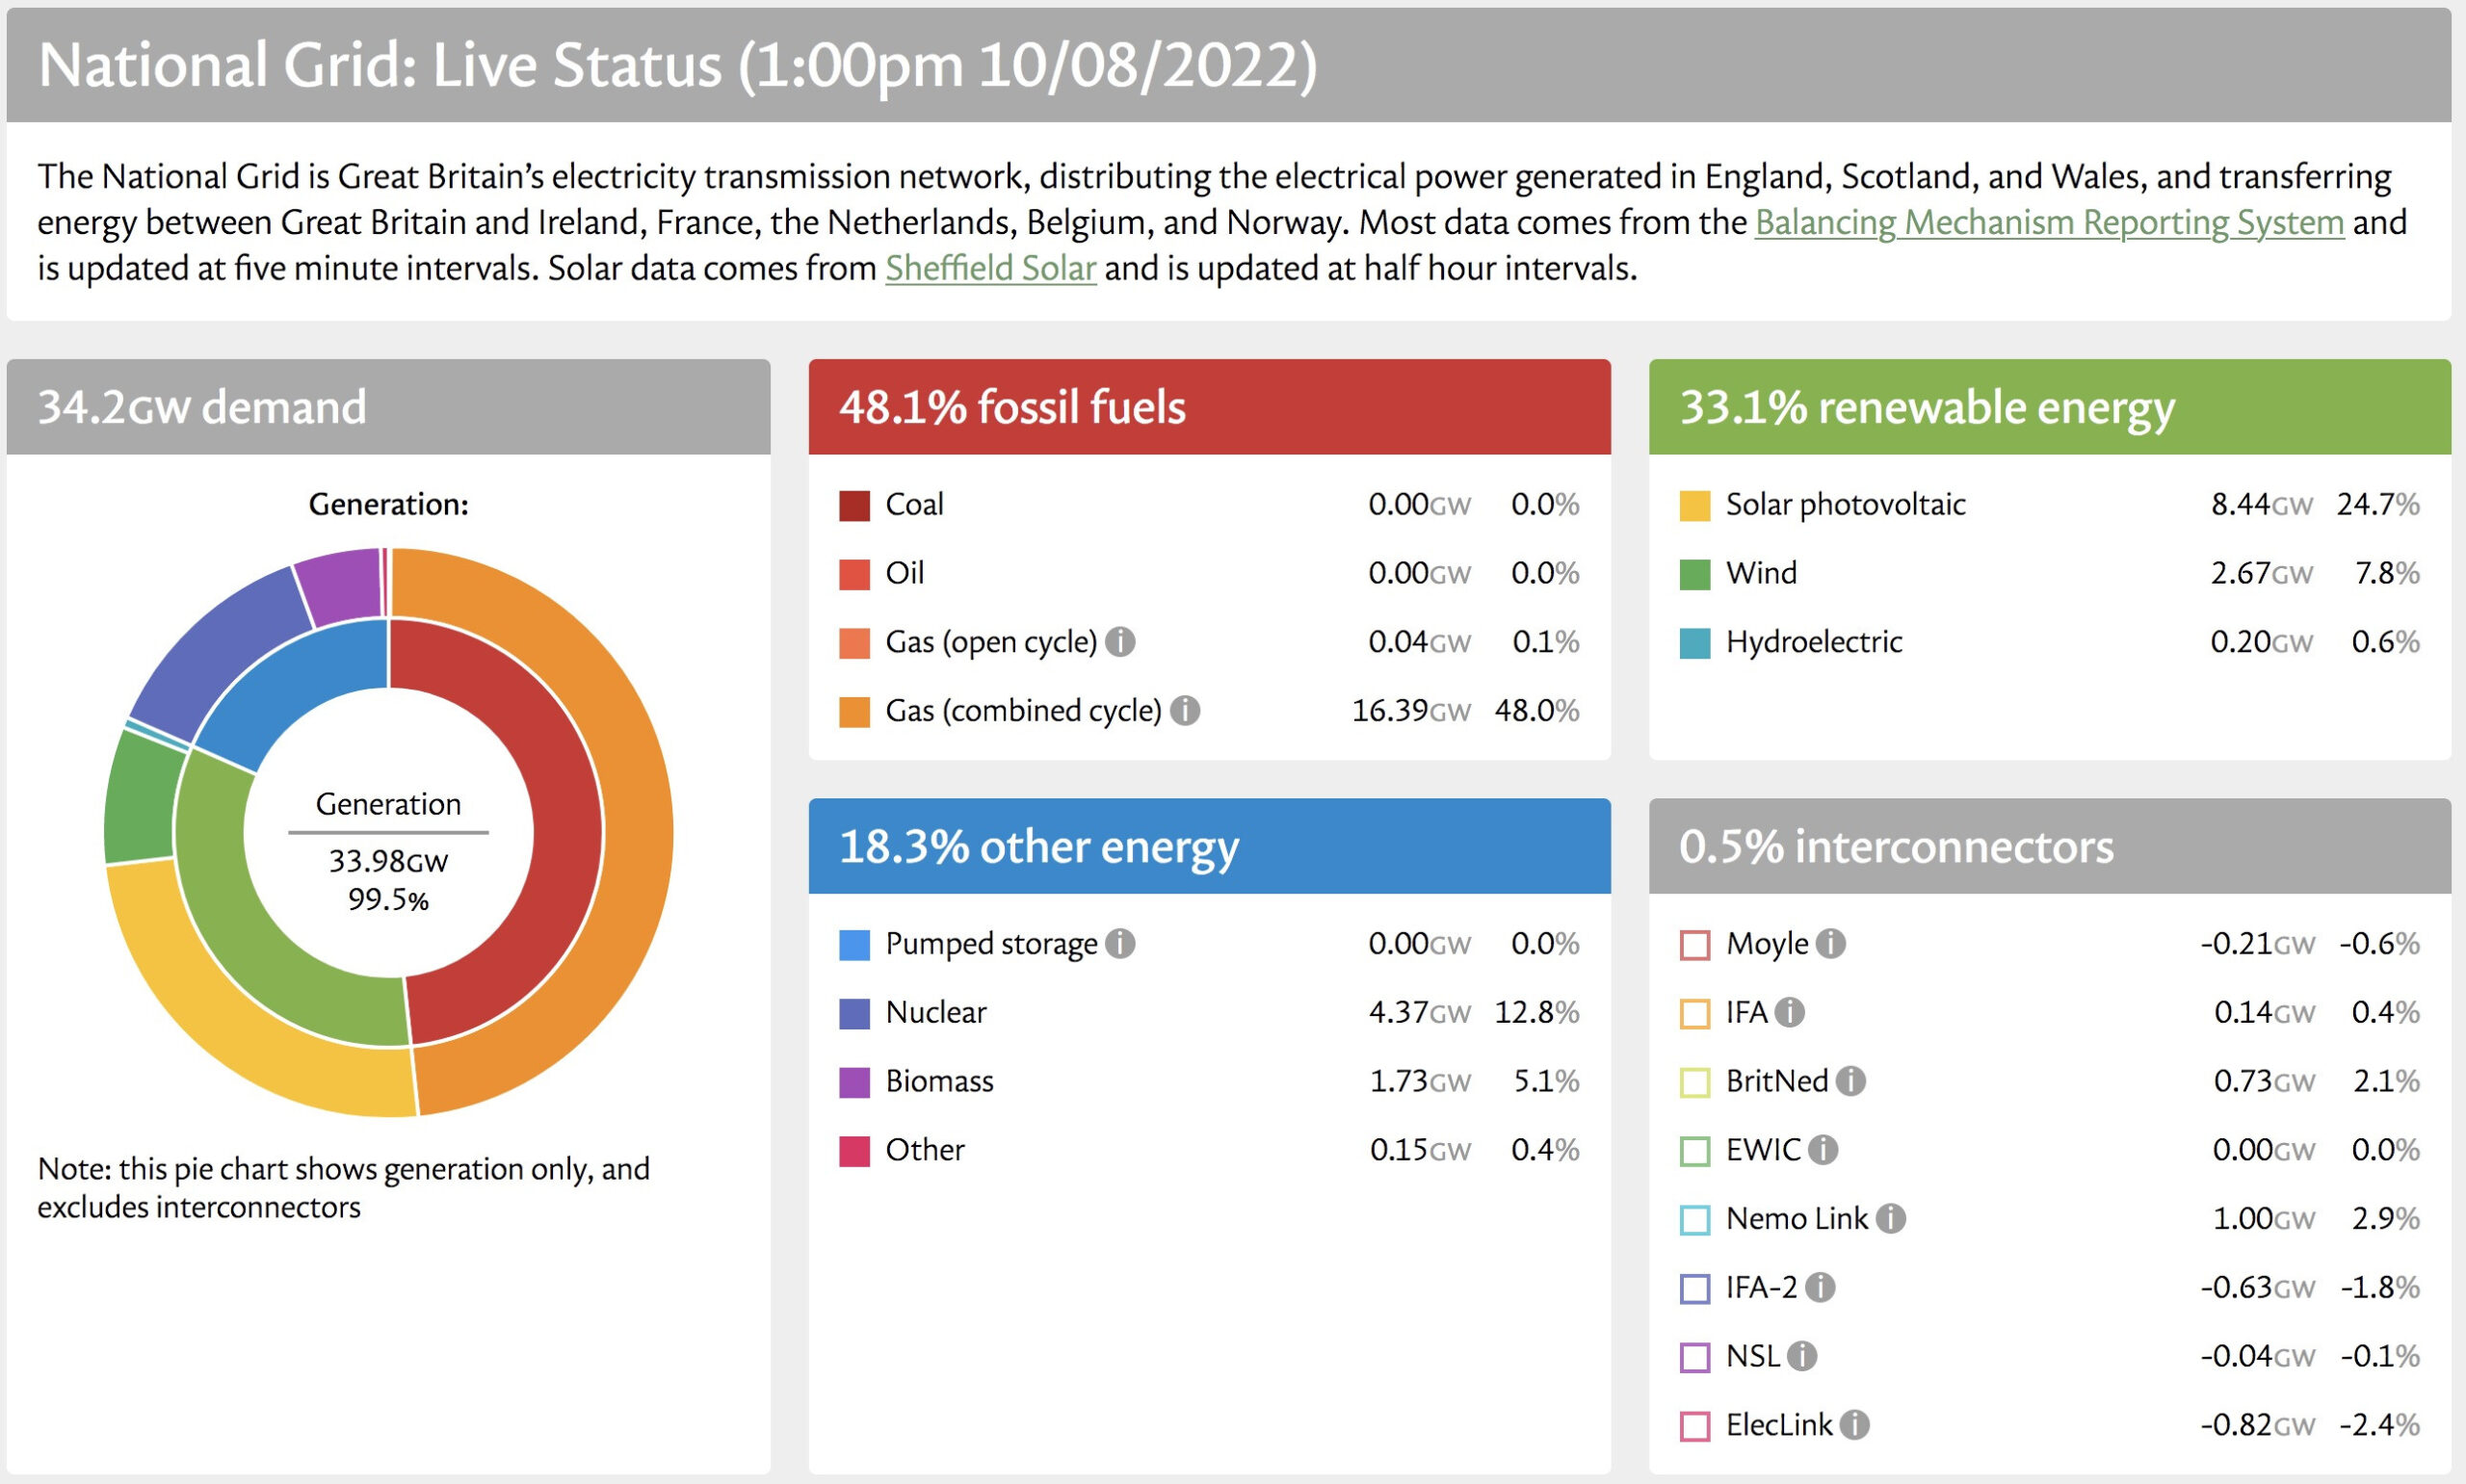Click the EWIC info icon

pos(1822,1150)
